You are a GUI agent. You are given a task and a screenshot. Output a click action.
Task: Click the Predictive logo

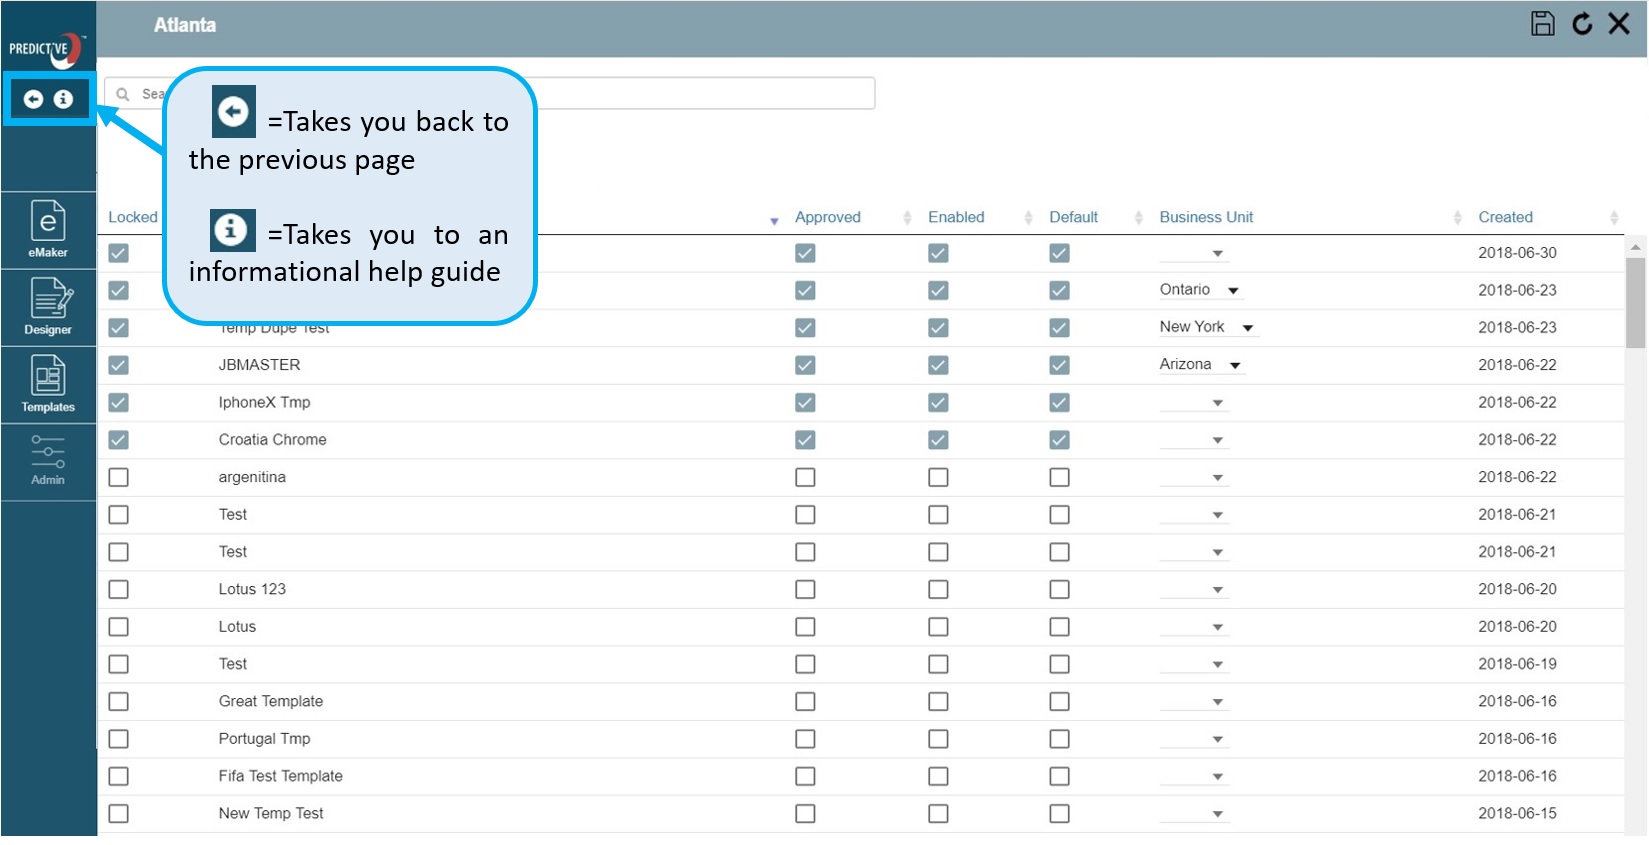click(46, 48)
